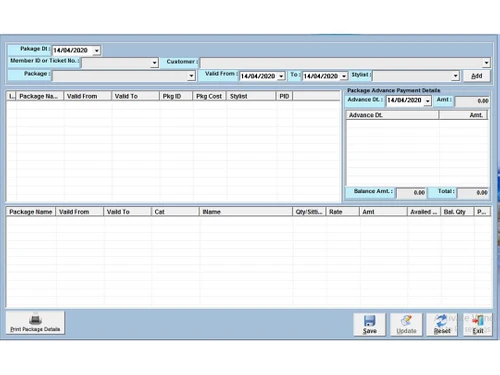Viewport: 500px width, 375px height.
Task: Click the Bal. Qty column header
Action: click(x=457, y=212)
